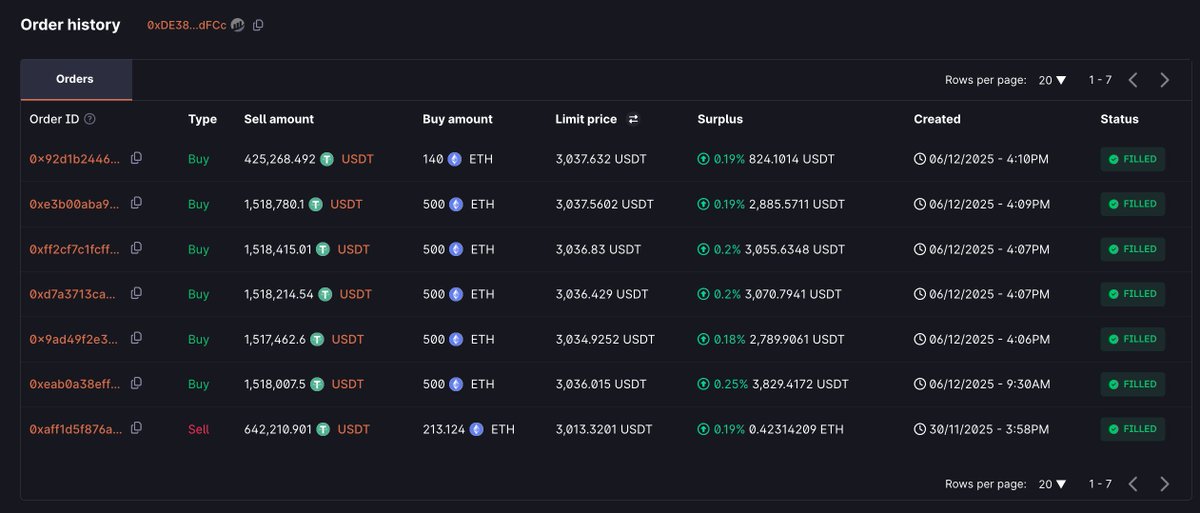This screenshot has height=513, width=1200.
Task: Open the wallet address link 0xDE38...dFCc
Action: pos(186,25)
